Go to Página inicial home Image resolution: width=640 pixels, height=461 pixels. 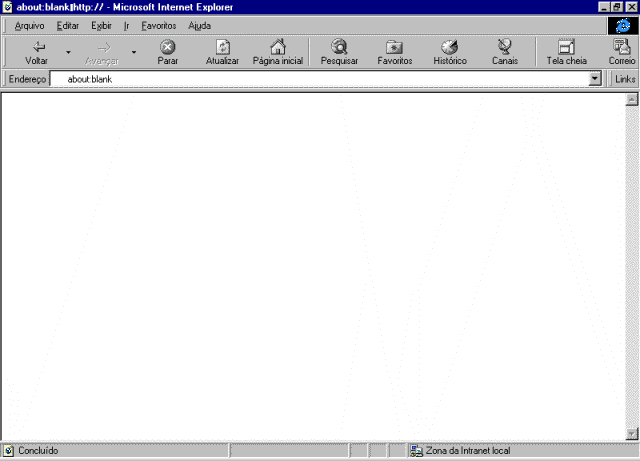click(x=278, y=52)
